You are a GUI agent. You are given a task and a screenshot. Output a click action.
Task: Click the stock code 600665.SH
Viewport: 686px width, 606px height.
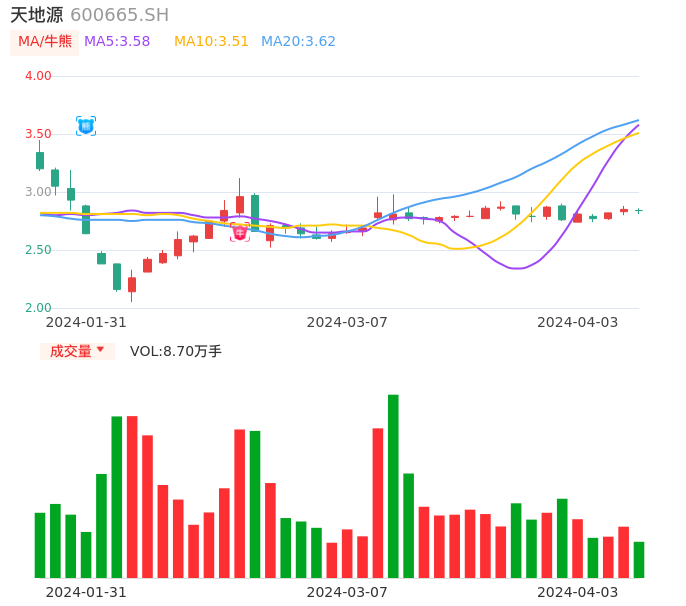click(119, 15)
